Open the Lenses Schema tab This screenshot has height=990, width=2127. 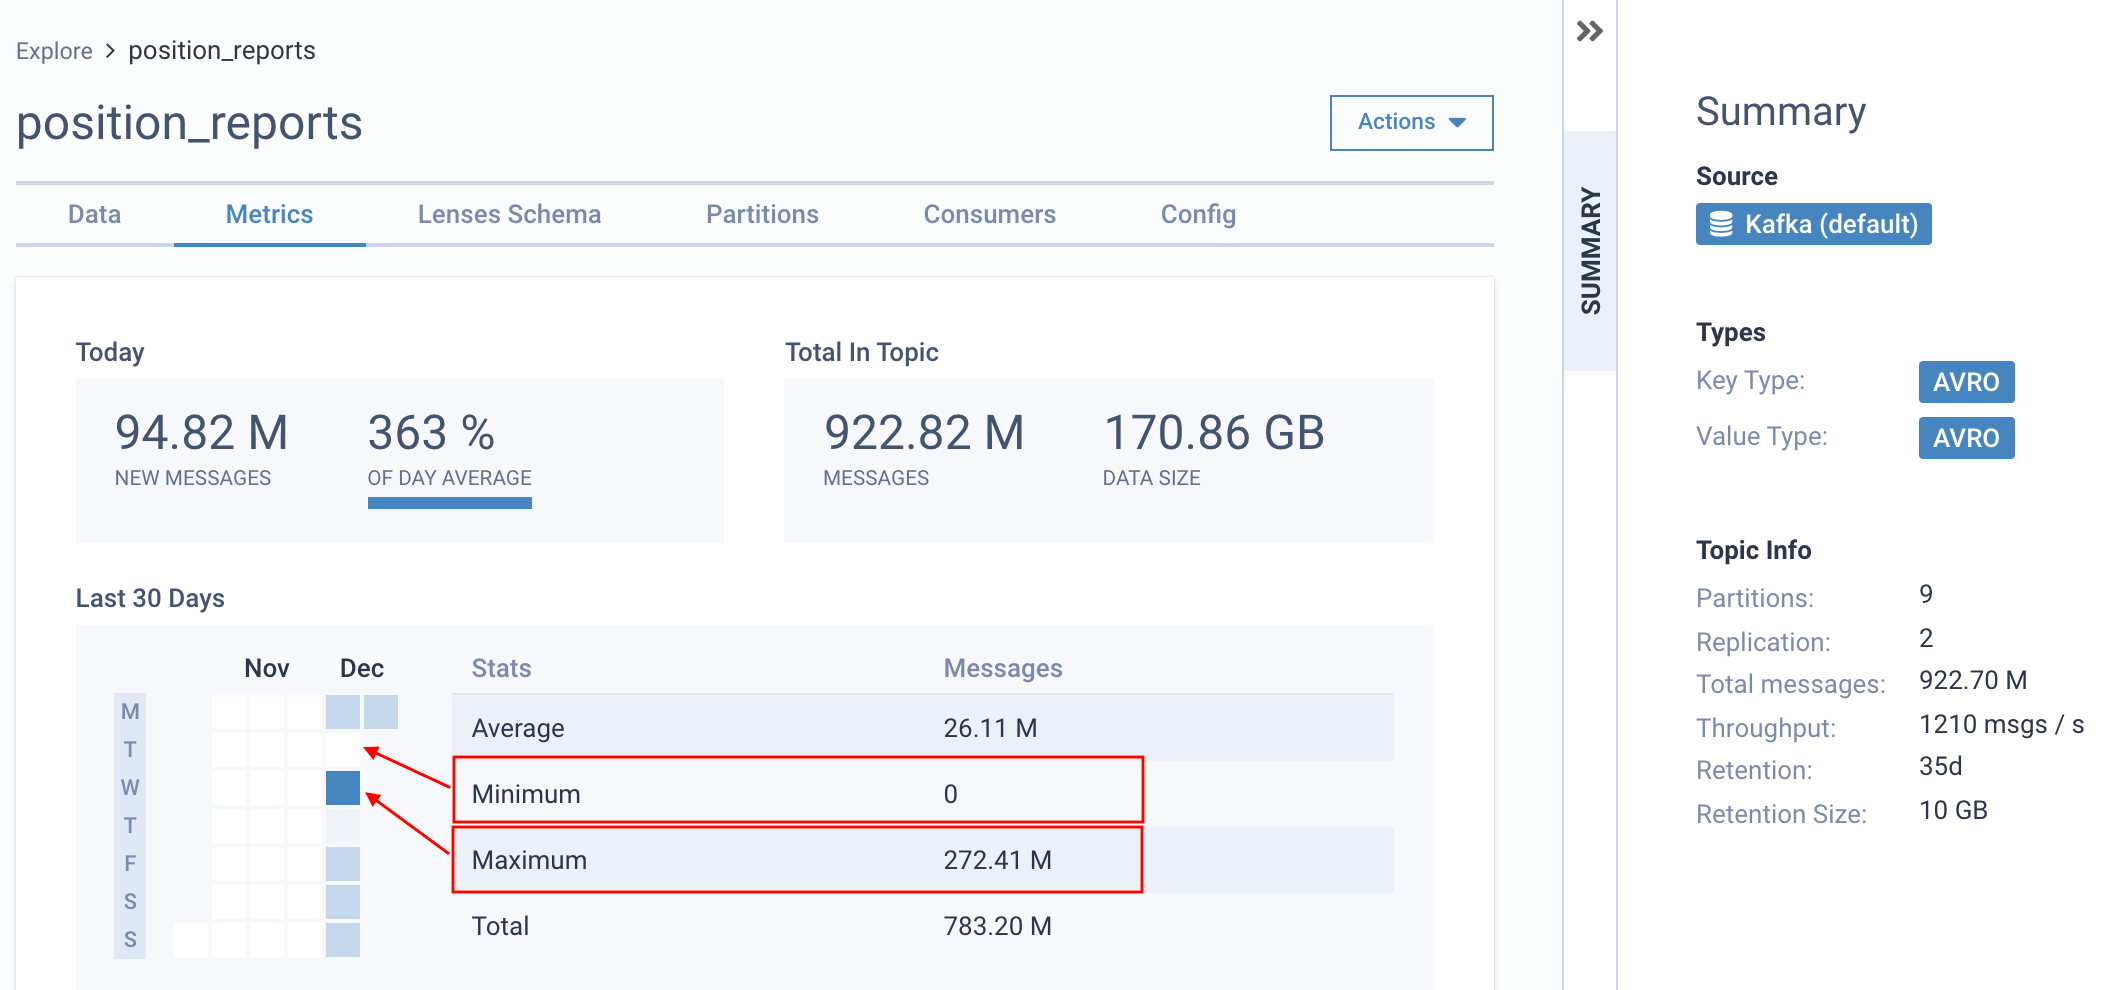[509, 214]
